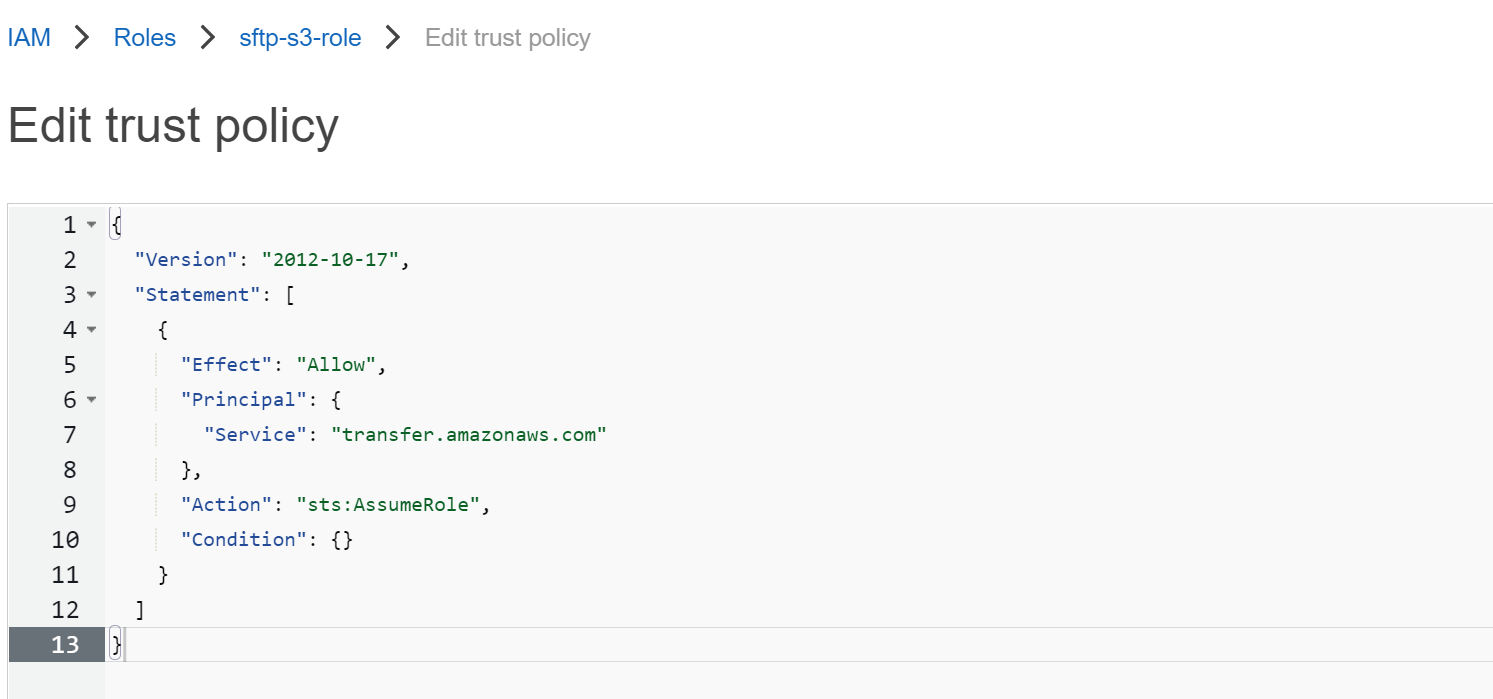Viewport: 1493px width, 699px height.
Task: Click the chevron before Edit trust policy
Action: pyautogui.click(x=394, y=38)
